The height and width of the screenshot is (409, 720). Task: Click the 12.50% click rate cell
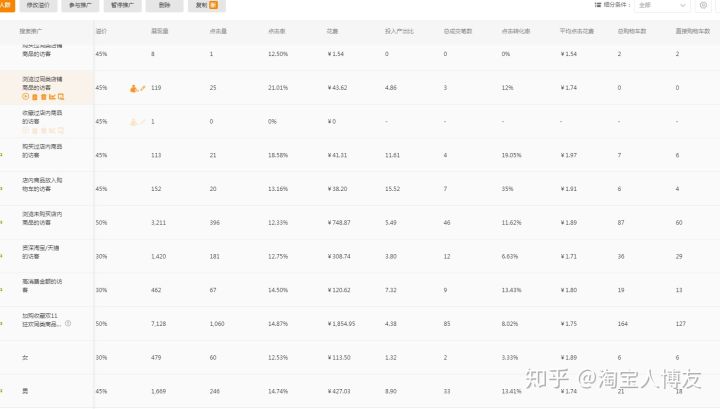(x=278, y=54)
